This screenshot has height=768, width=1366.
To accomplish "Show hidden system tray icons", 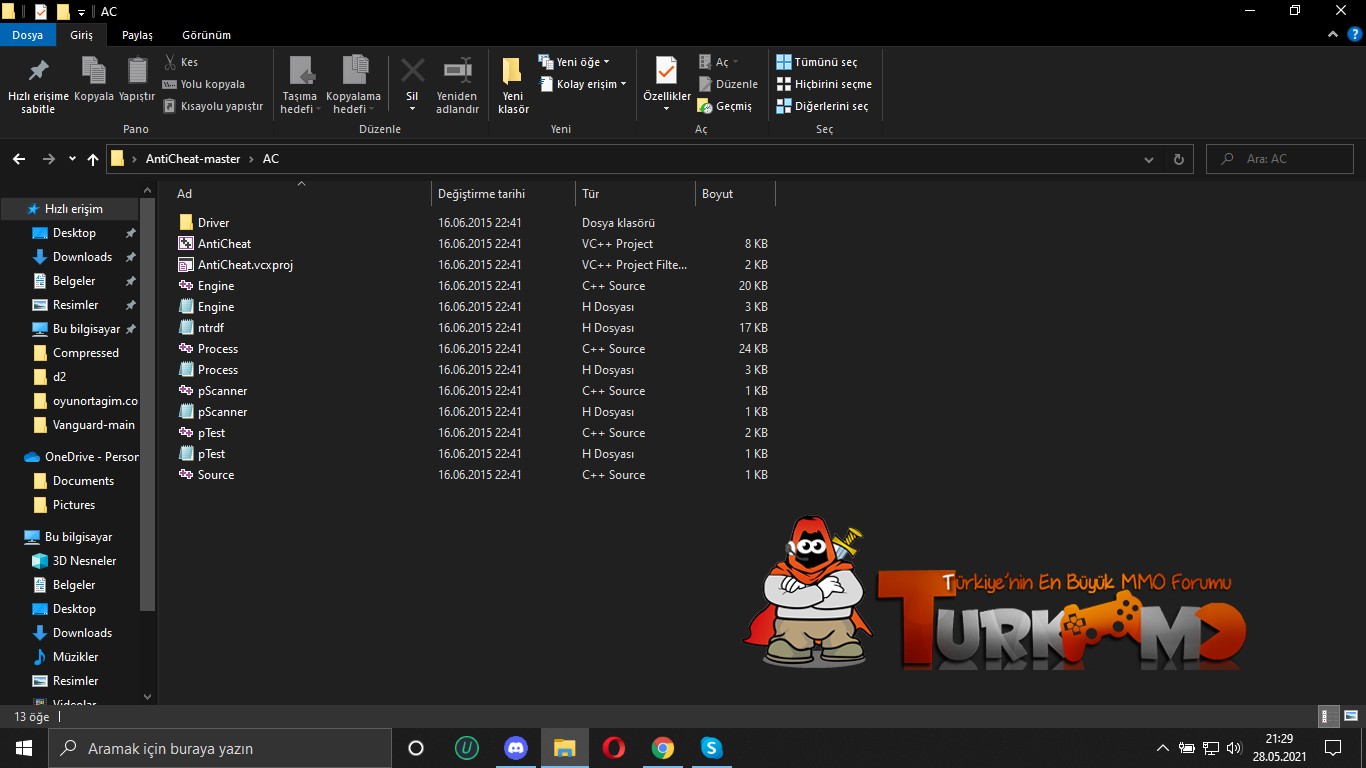I will point(1162,748).
